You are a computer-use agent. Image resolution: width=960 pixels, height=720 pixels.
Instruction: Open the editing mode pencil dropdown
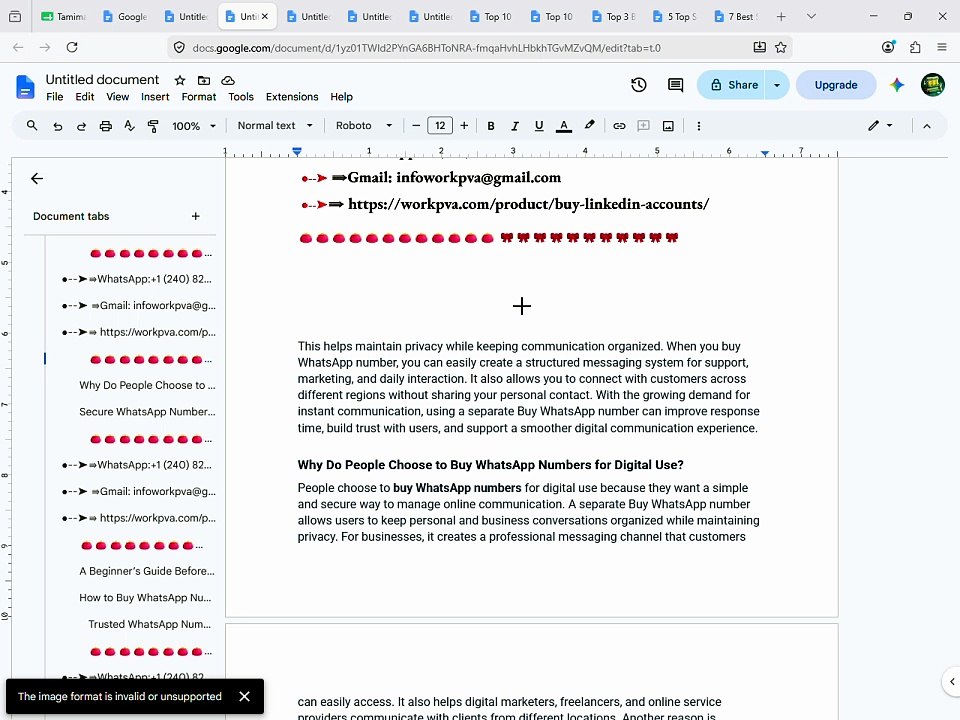pos(880,126)
